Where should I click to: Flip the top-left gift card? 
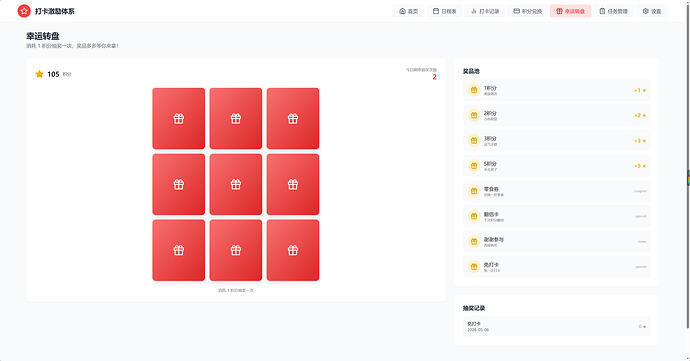coord(179,118)
